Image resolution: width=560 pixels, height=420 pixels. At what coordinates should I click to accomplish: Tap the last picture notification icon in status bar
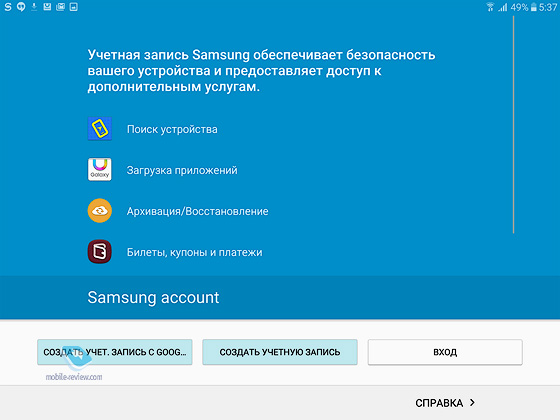74,7
